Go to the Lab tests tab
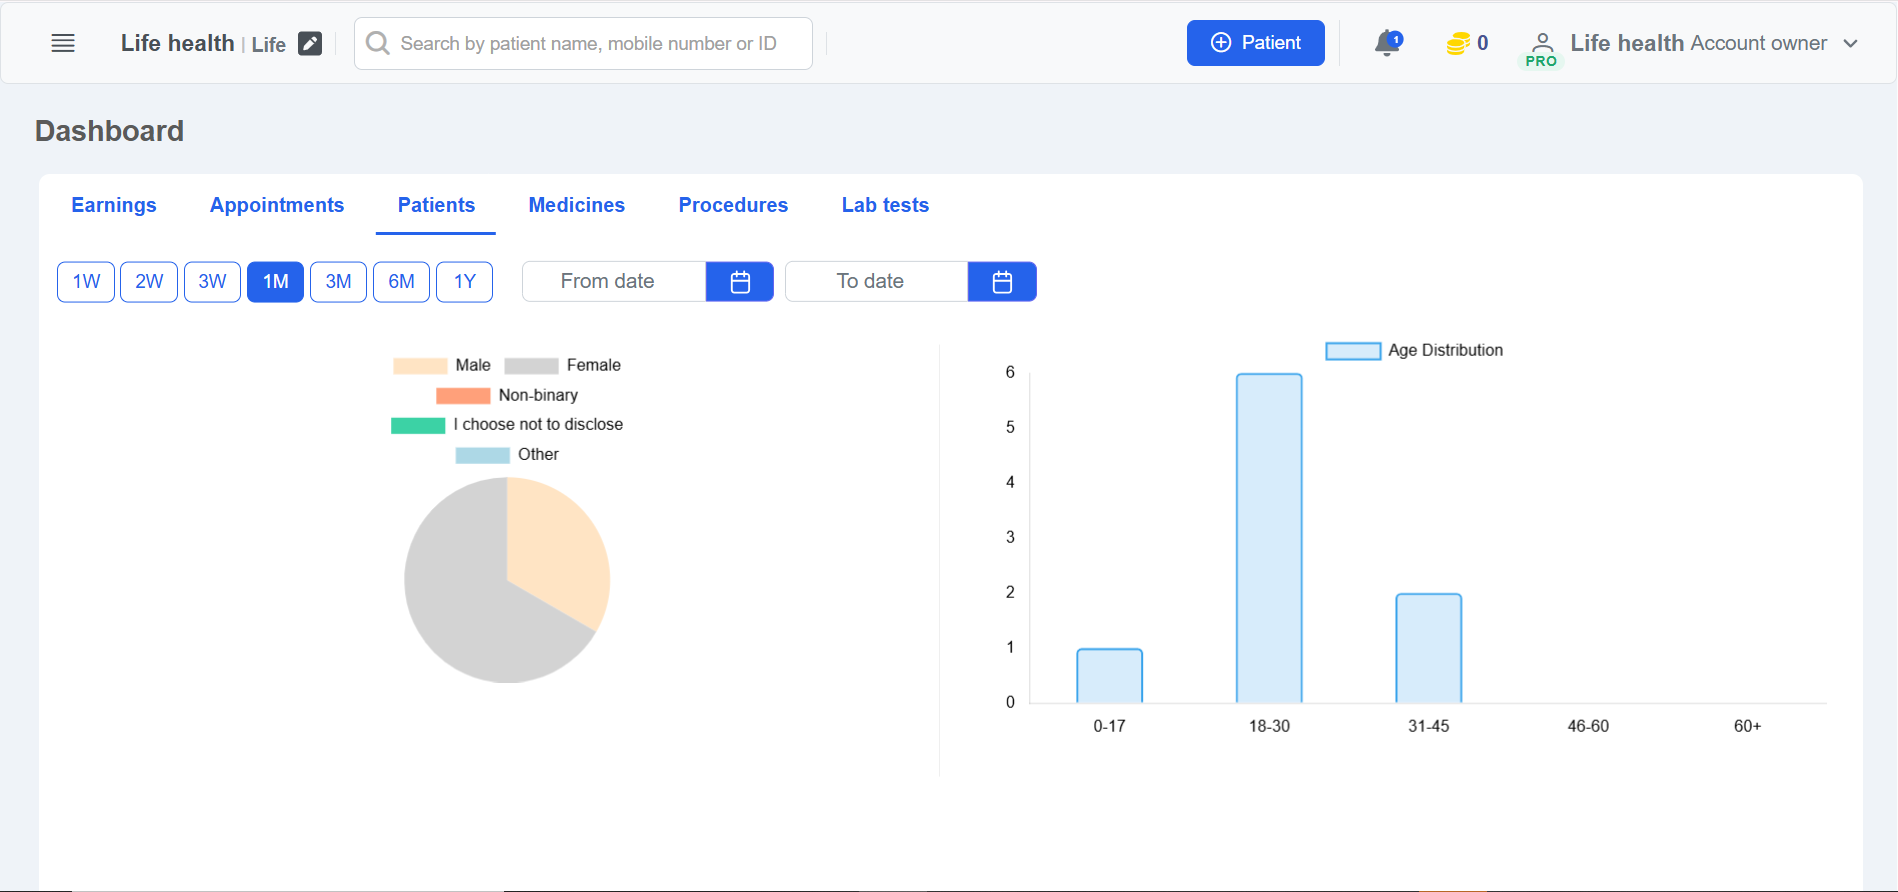 885,205
